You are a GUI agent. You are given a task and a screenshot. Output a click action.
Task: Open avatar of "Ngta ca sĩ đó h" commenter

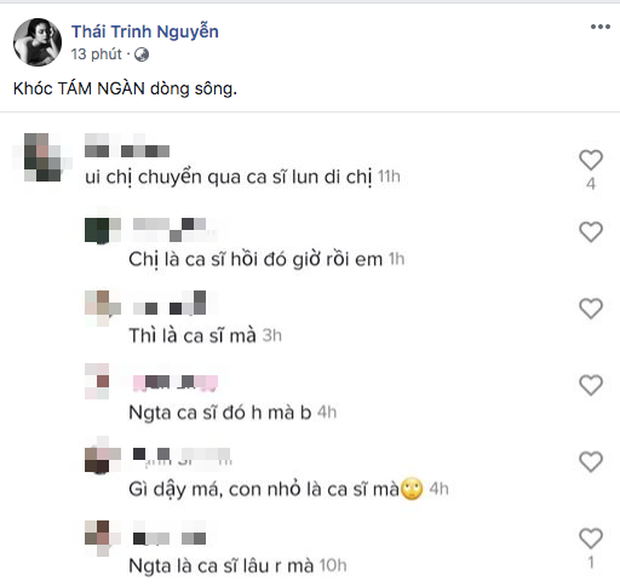click(100, 383)
